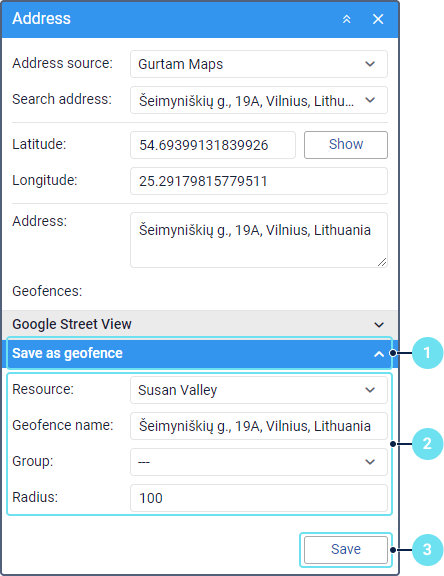Viewport: 444px width, 576px height.
Task: Click the arrow icon in Address source field
Action: [370, 64]
